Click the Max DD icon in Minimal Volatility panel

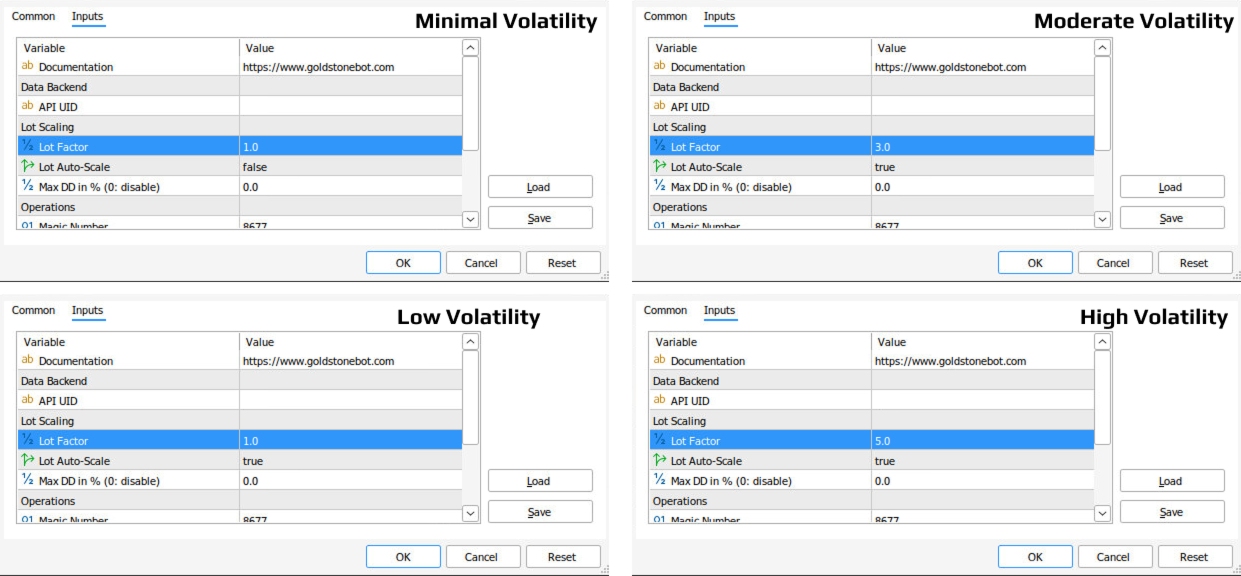point(27,186)
